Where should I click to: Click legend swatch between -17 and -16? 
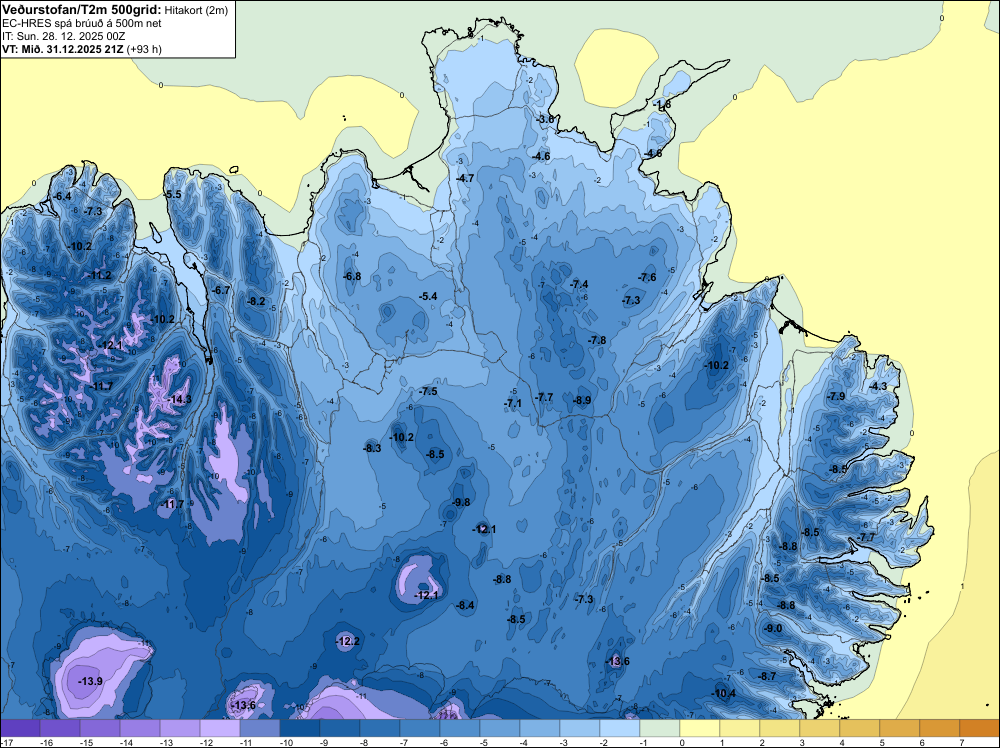[20, 728]
